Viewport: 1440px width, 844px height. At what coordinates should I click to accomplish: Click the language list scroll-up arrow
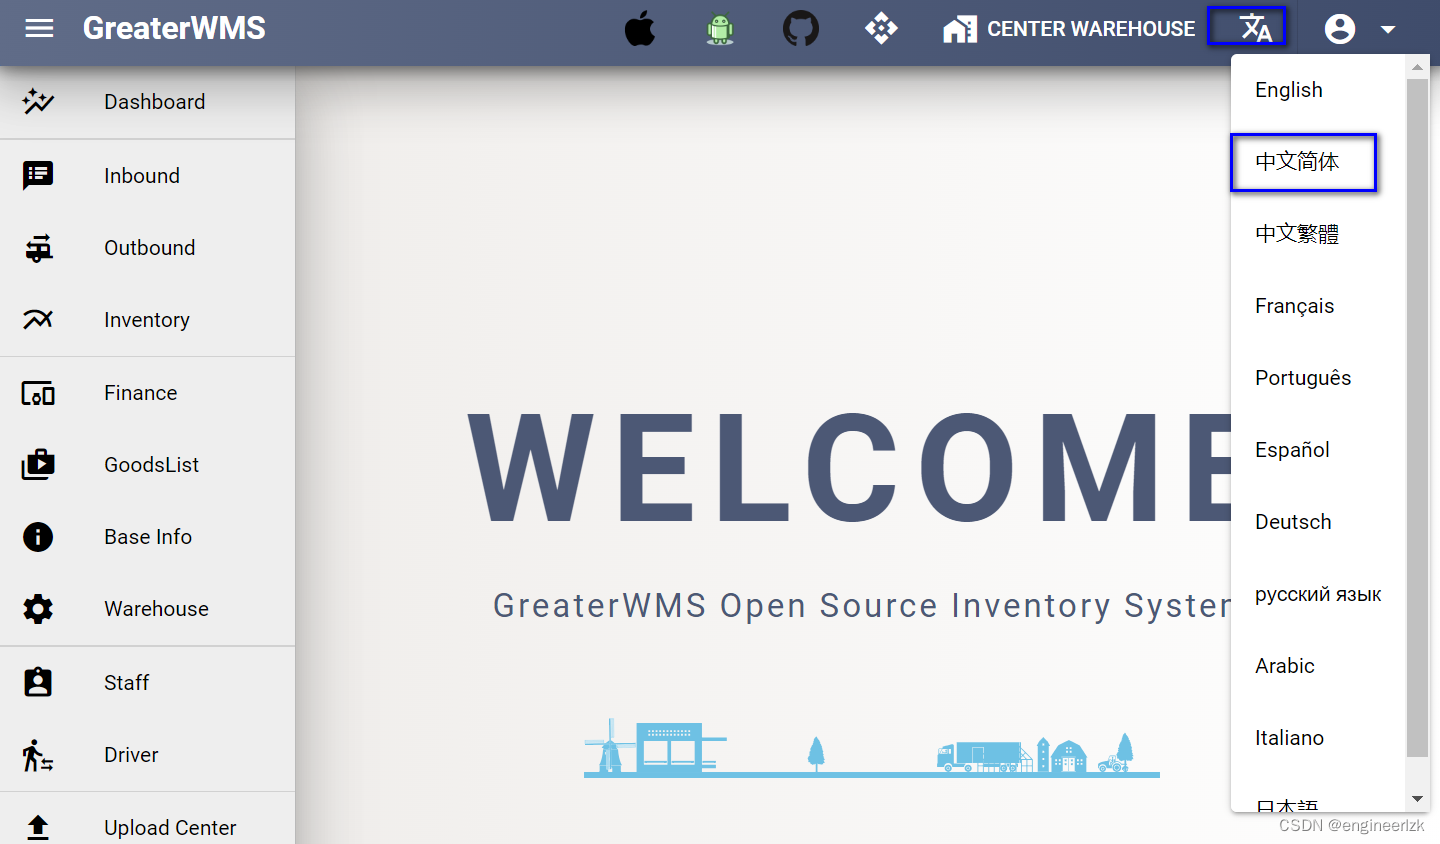coord(1417,68)
